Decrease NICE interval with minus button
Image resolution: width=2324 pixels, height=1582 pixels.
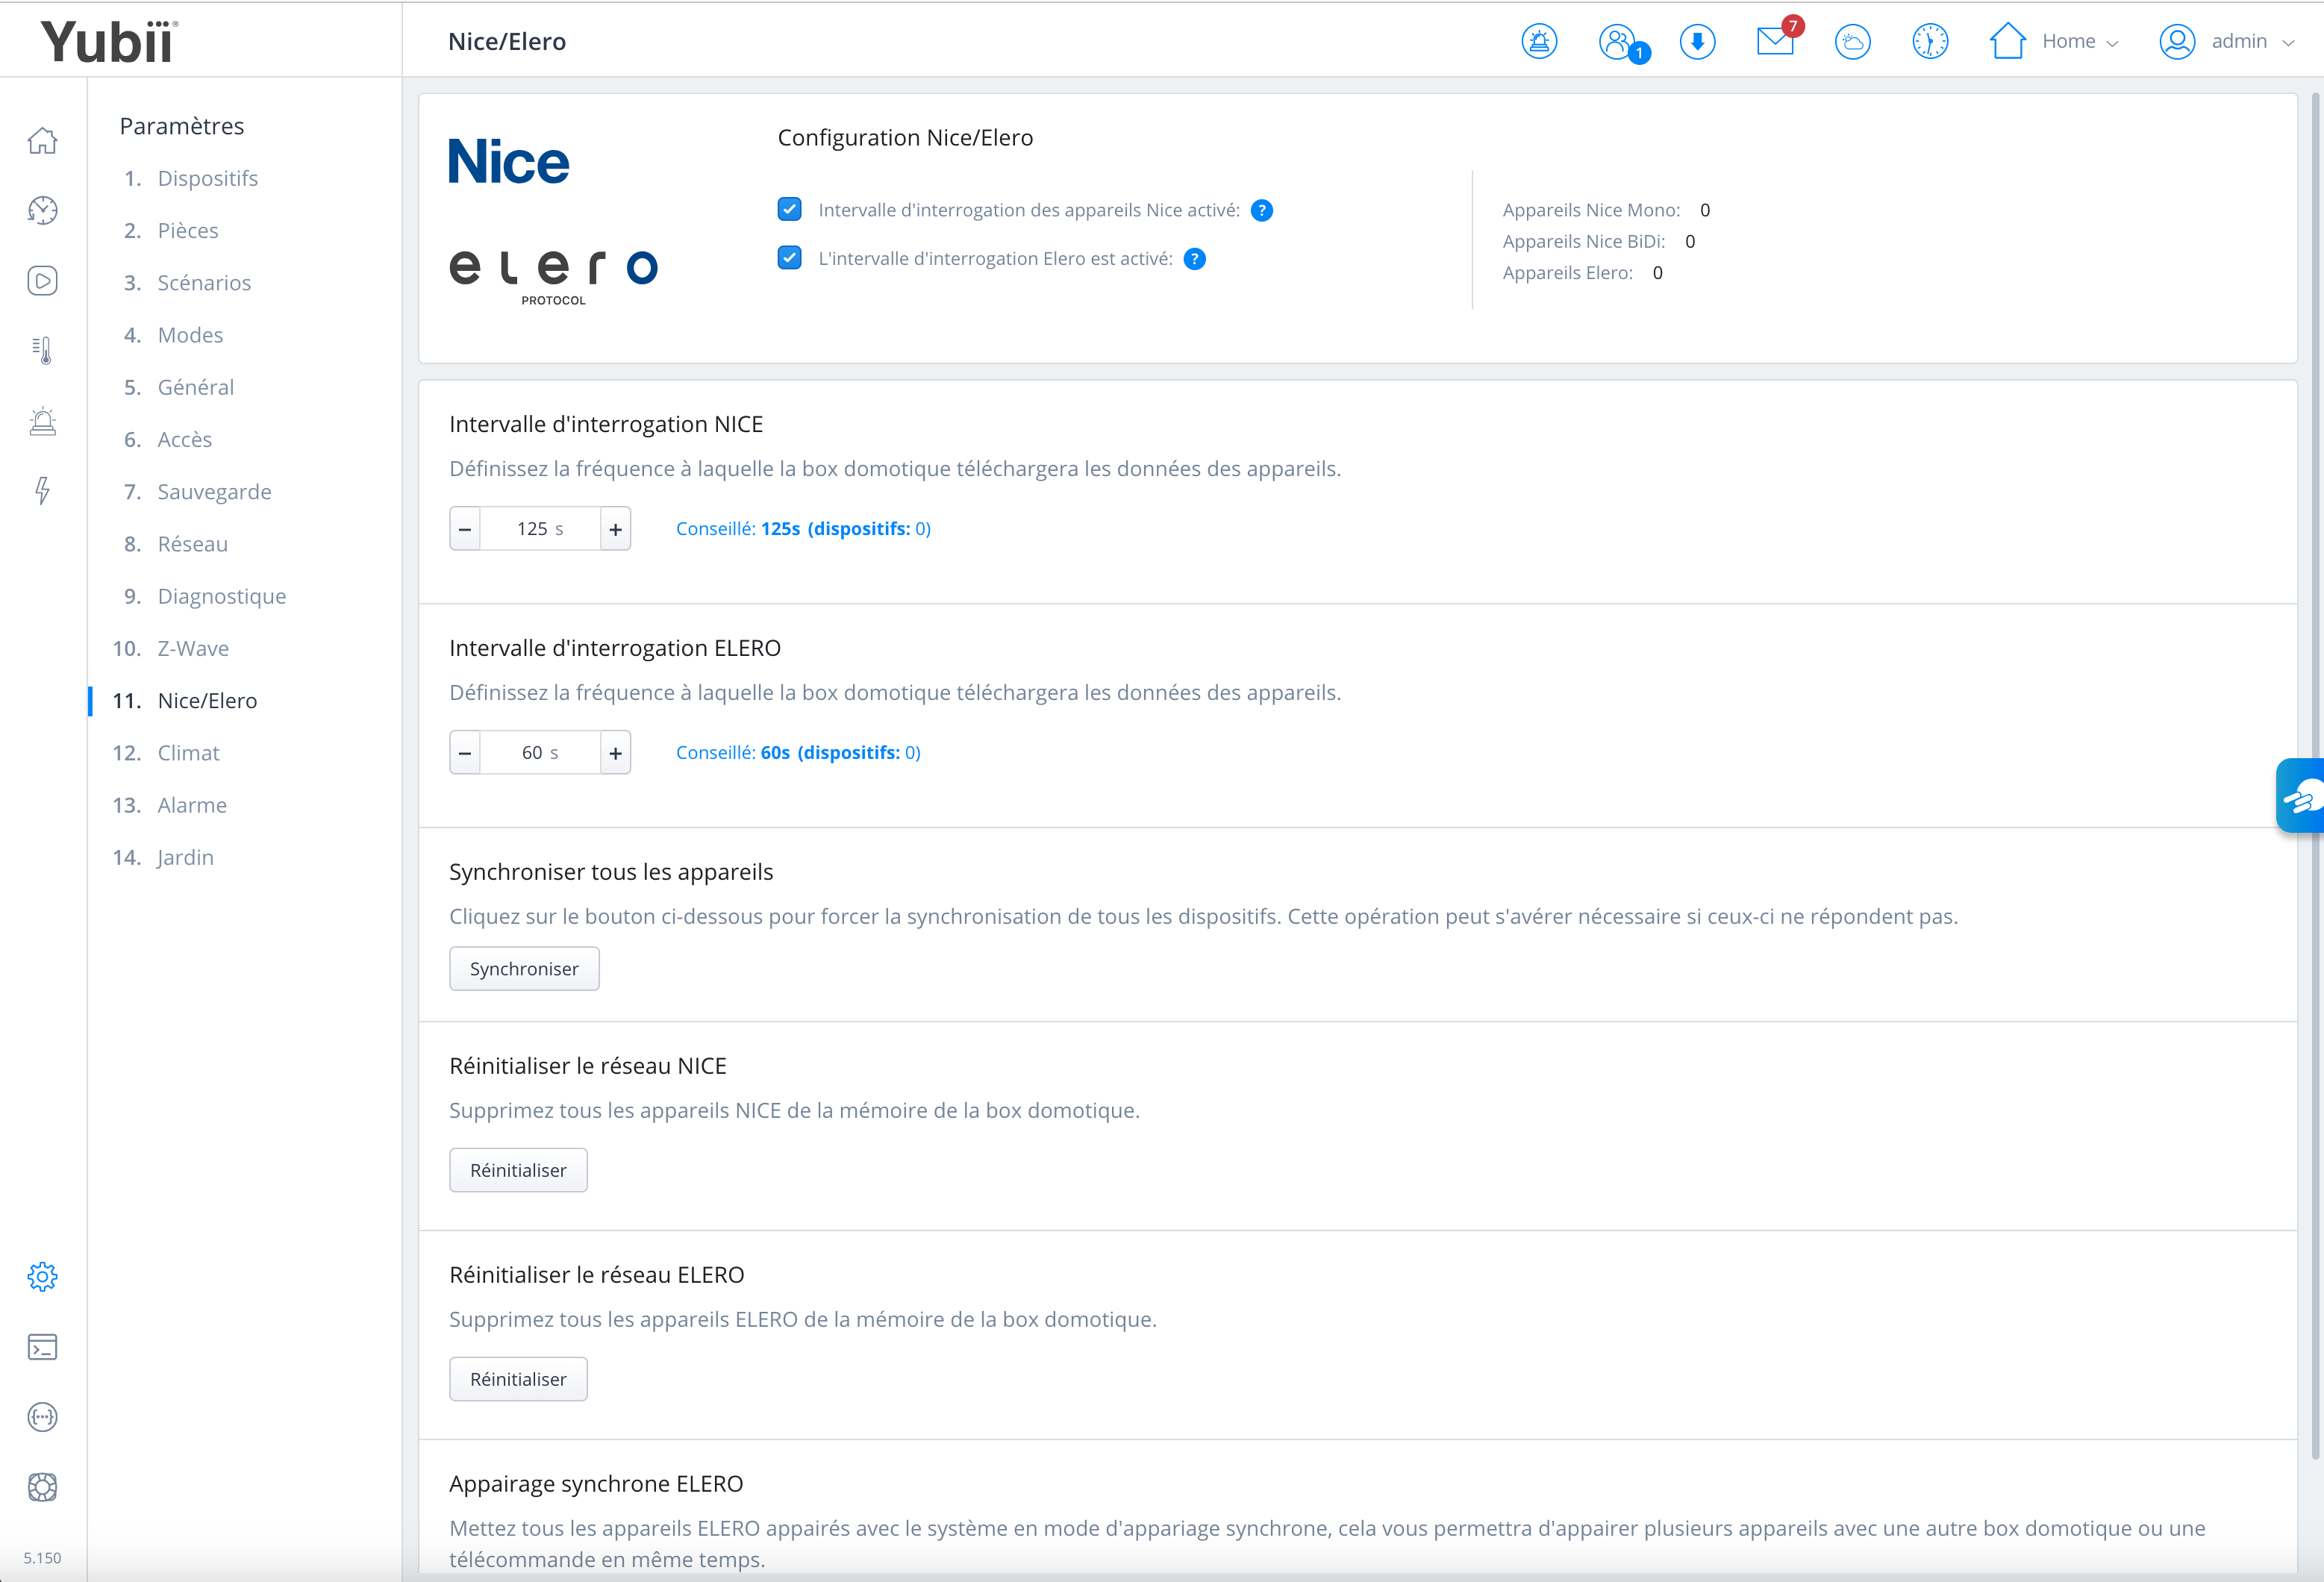(465, 529)
